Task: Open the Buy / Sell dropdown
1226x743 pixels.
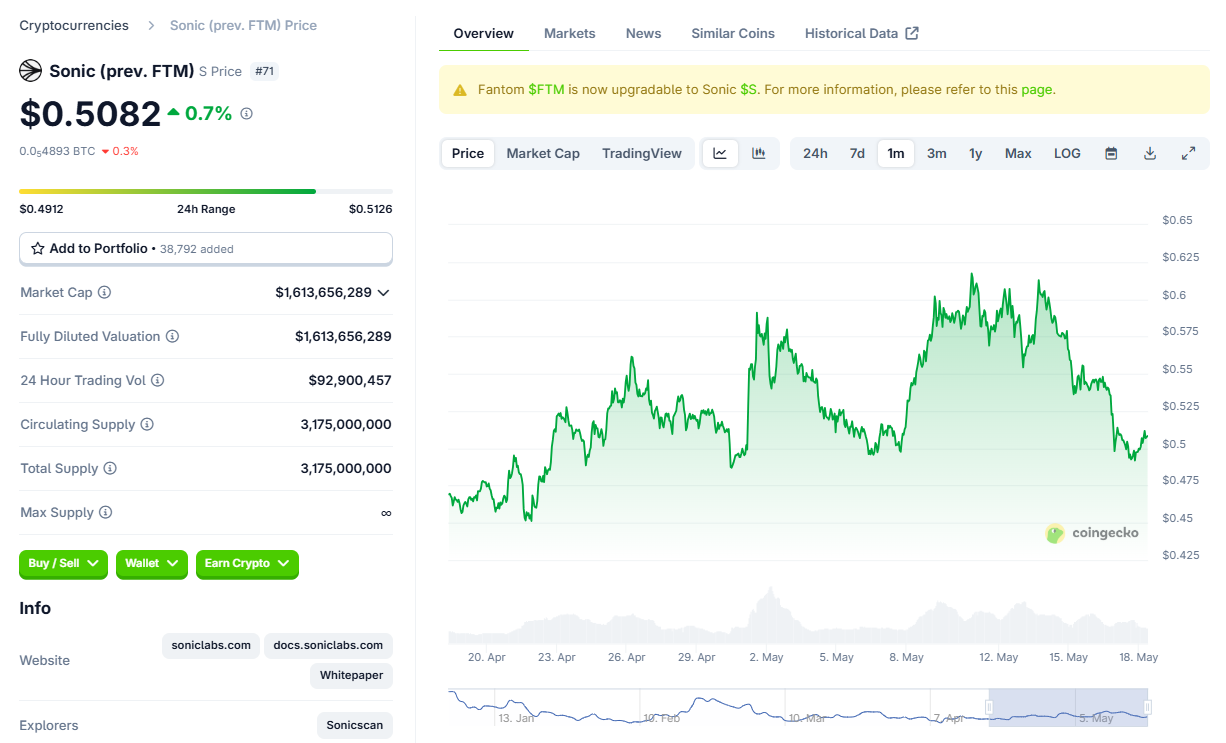Action: point(64,564)
